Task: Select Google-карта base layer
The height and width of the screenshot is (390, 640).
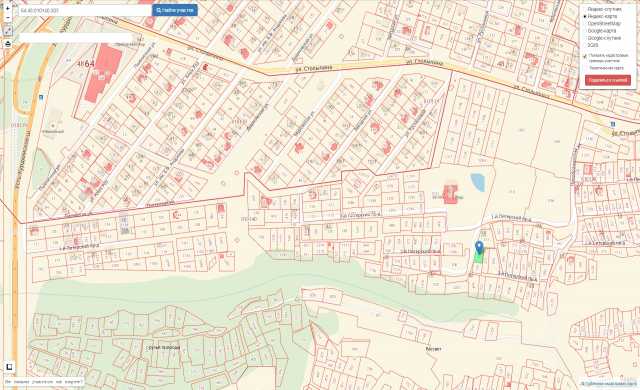Action: tap(601, 31)
